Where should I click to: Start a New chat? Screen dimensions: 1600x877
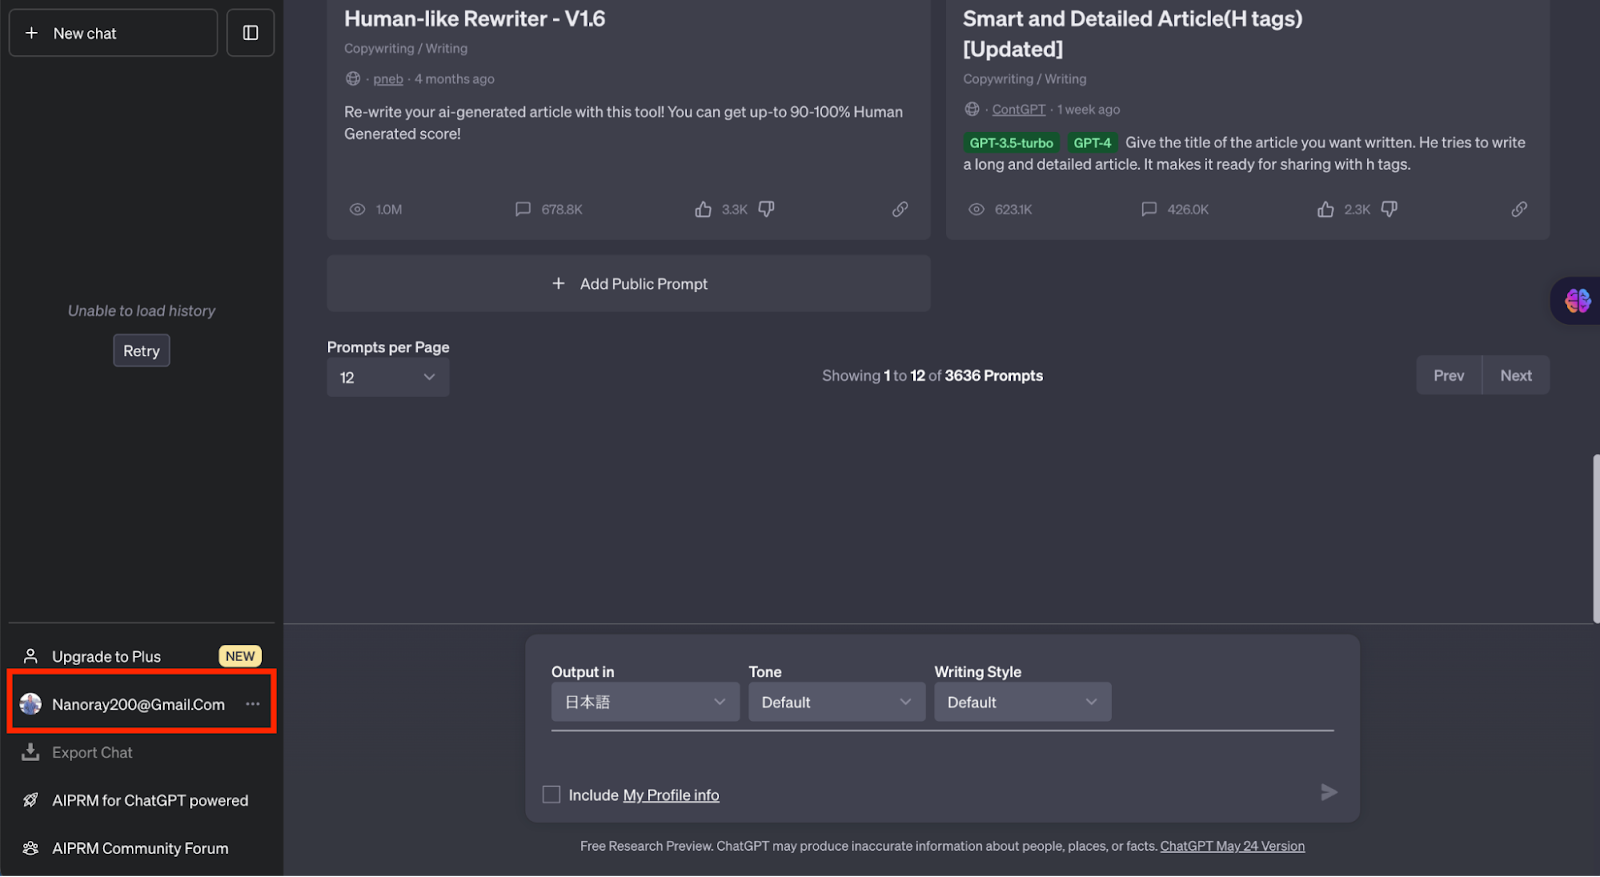coord(113,33)
